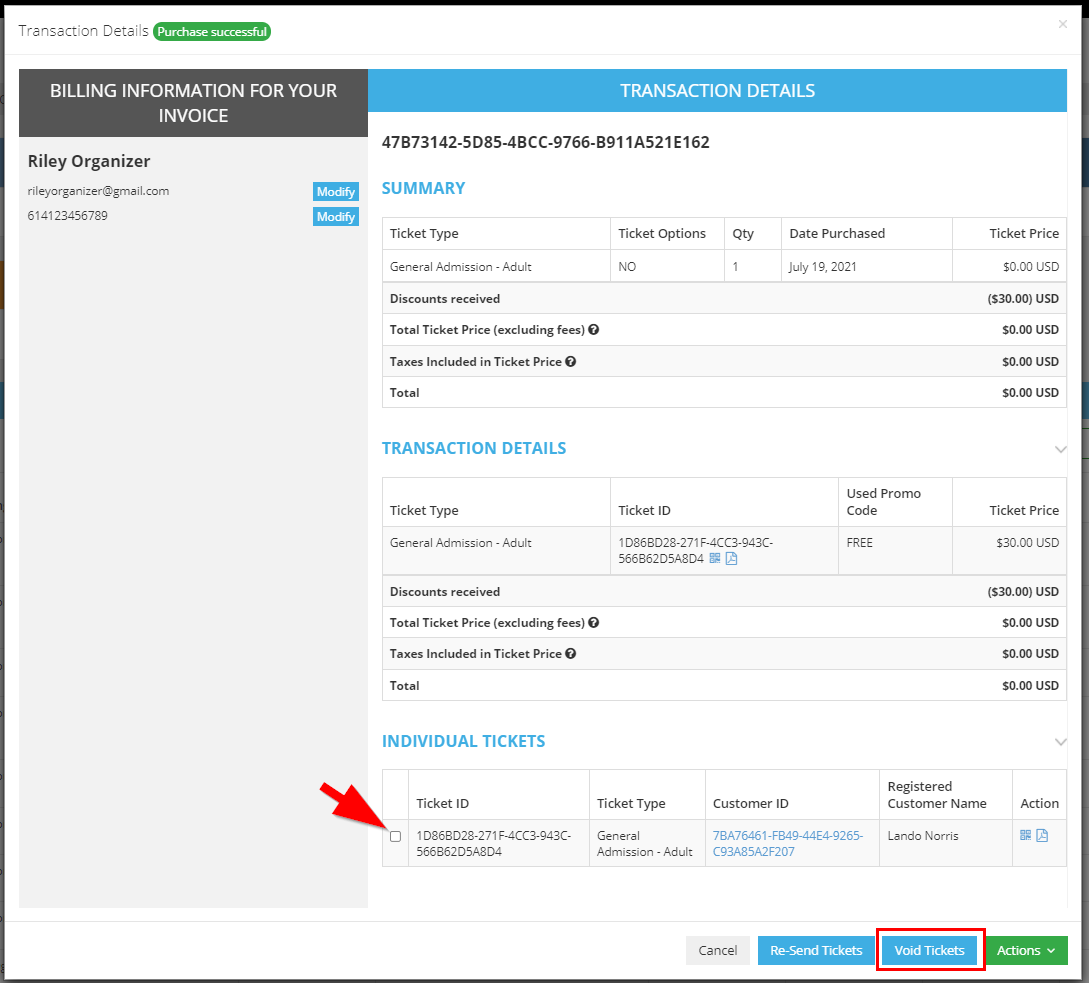Click rileyorganizer@gmail.com email text
This screenshot has width=1089, height=983.
pyautogui.click(x=99, y=191)
